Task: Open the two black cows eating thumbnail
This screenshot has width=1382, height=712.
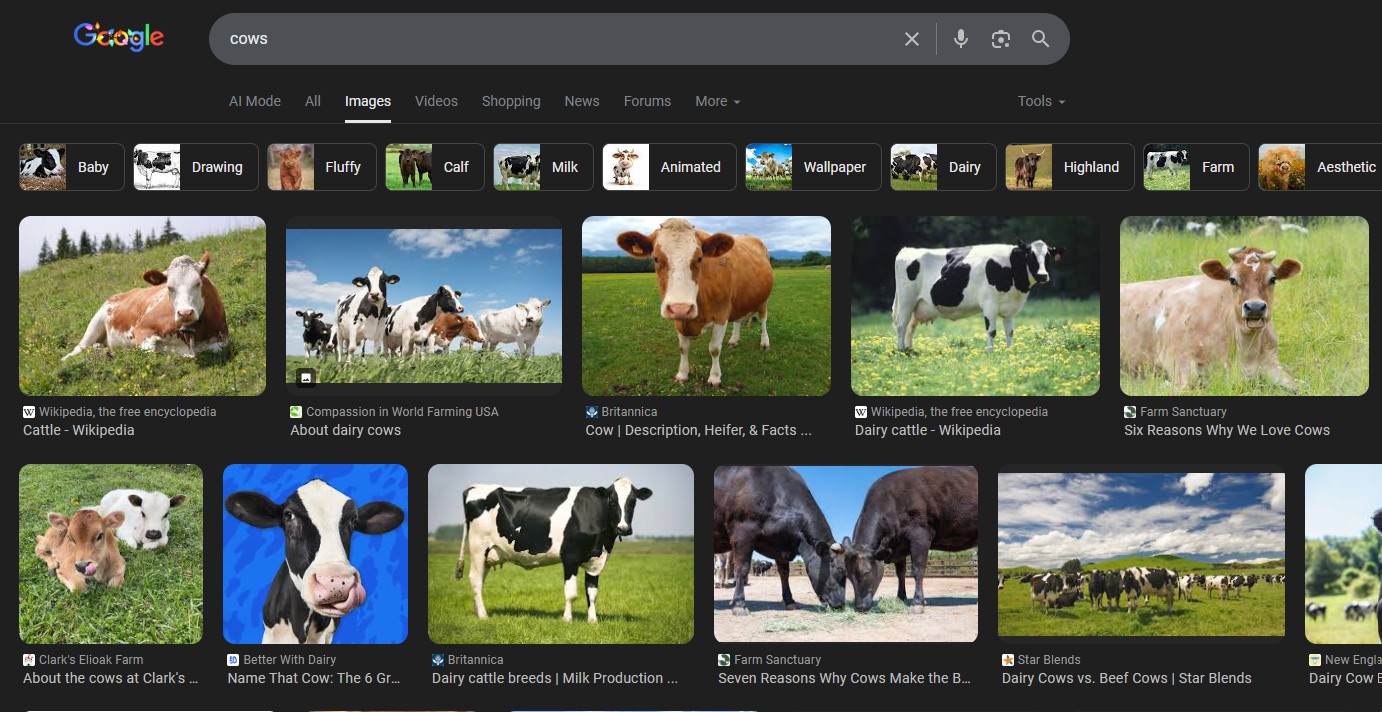Action: tap(845, 553)
